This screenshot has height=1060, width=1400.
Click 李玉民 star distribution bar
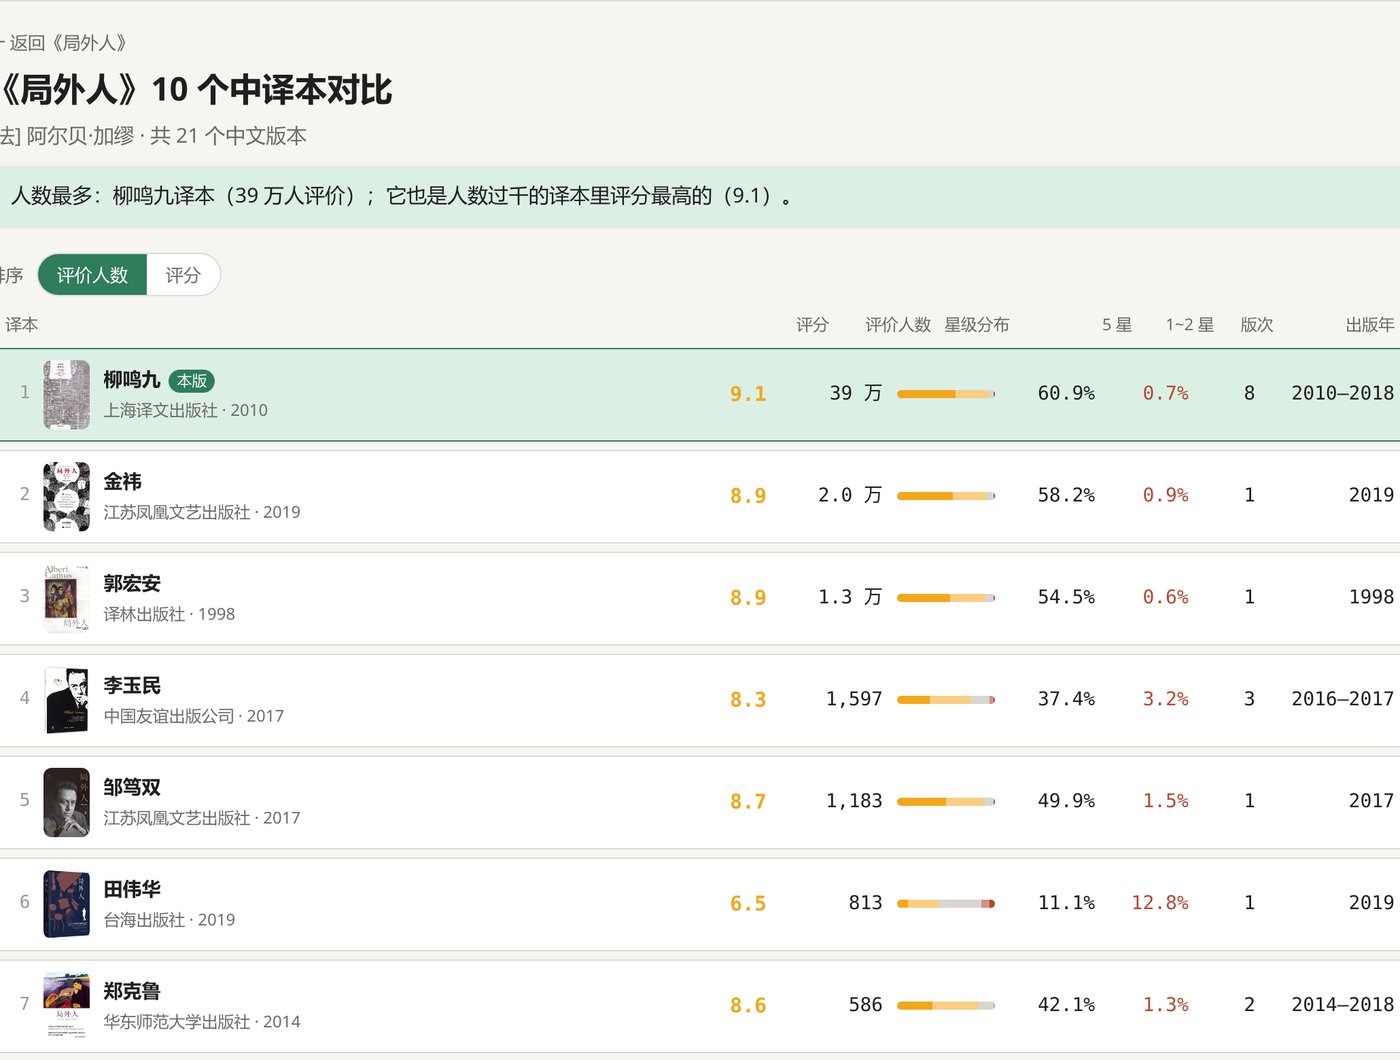coord(946,700)
